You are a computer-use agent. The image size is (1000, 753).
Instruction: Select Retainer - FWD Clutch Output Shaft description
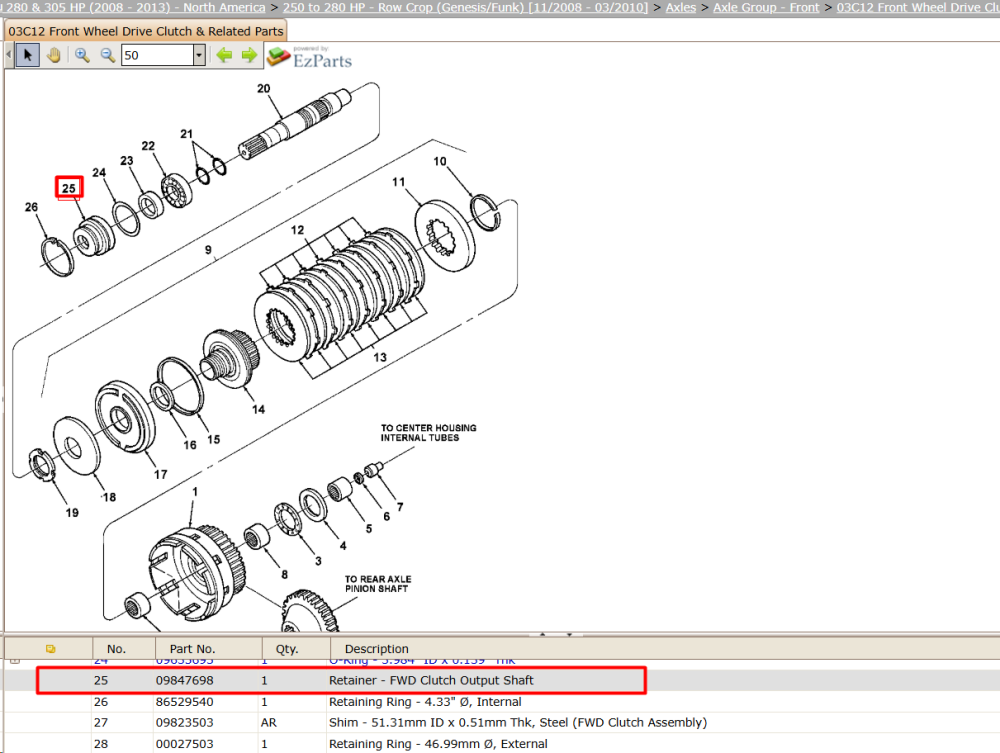coord(431,680)
